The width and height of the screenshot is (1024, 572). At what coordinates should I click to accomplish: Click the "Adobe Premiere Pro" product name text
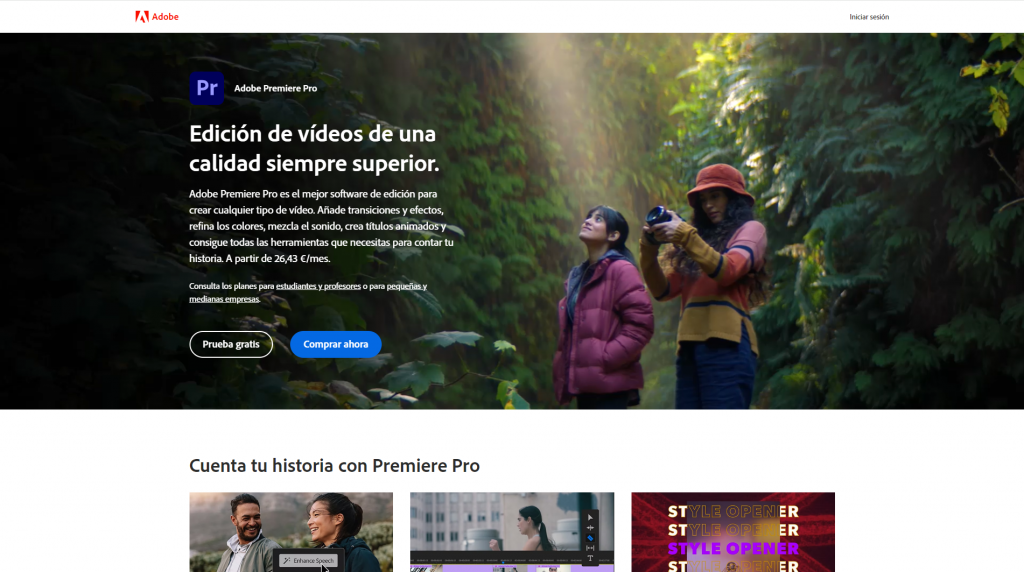(x=275, y=88)
